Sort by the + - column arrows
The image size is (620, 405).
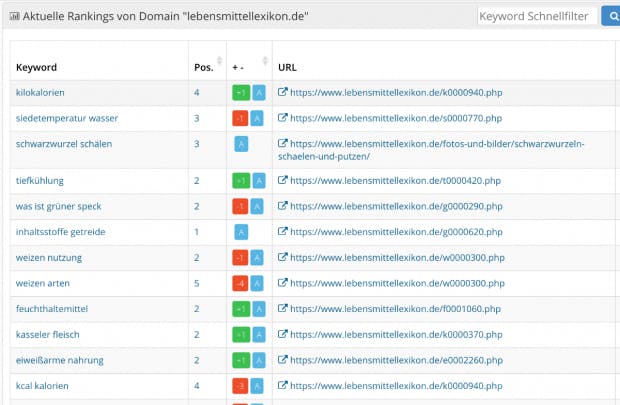click(x=265, y=61)
